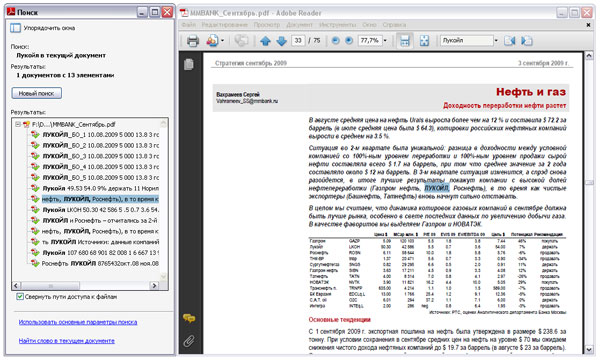Click highlighted ЛУКОЙЛ word in document
This screenshot has height=360, width=600.
click(436, 188)
